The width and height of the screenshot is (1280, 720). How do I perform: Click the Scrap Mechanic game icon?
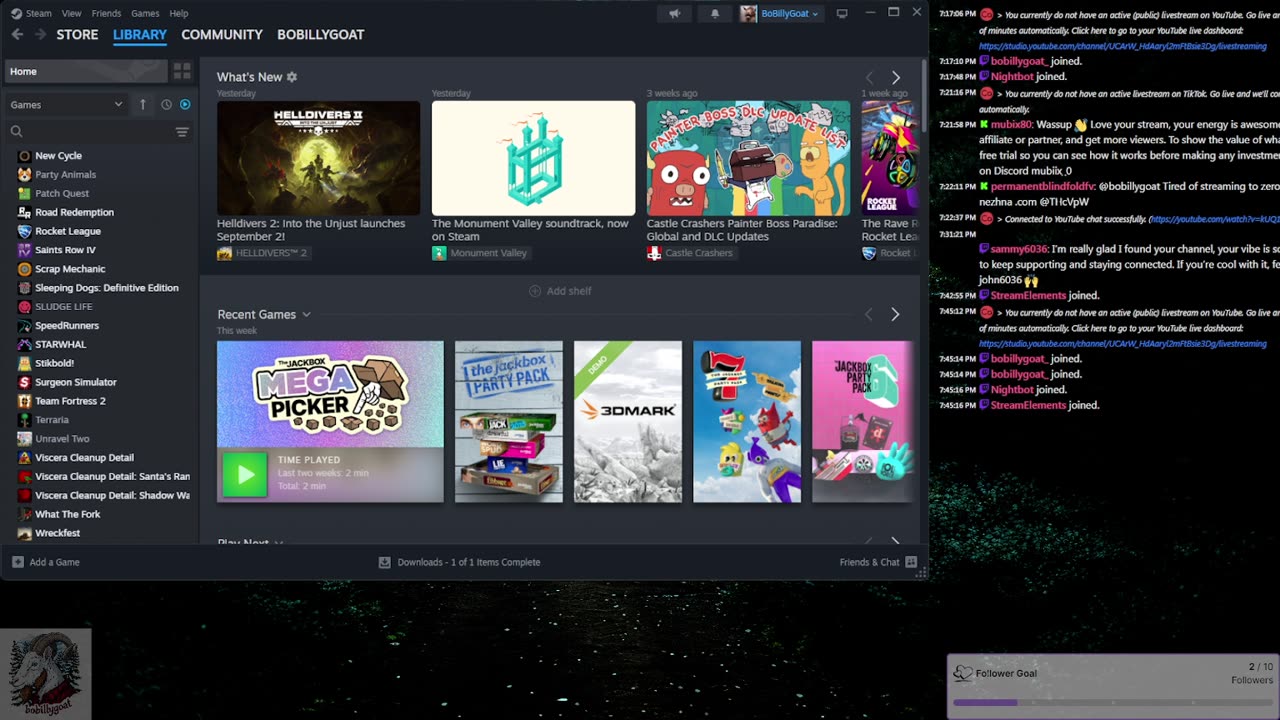pyautogui.click(x=24, y=269)
